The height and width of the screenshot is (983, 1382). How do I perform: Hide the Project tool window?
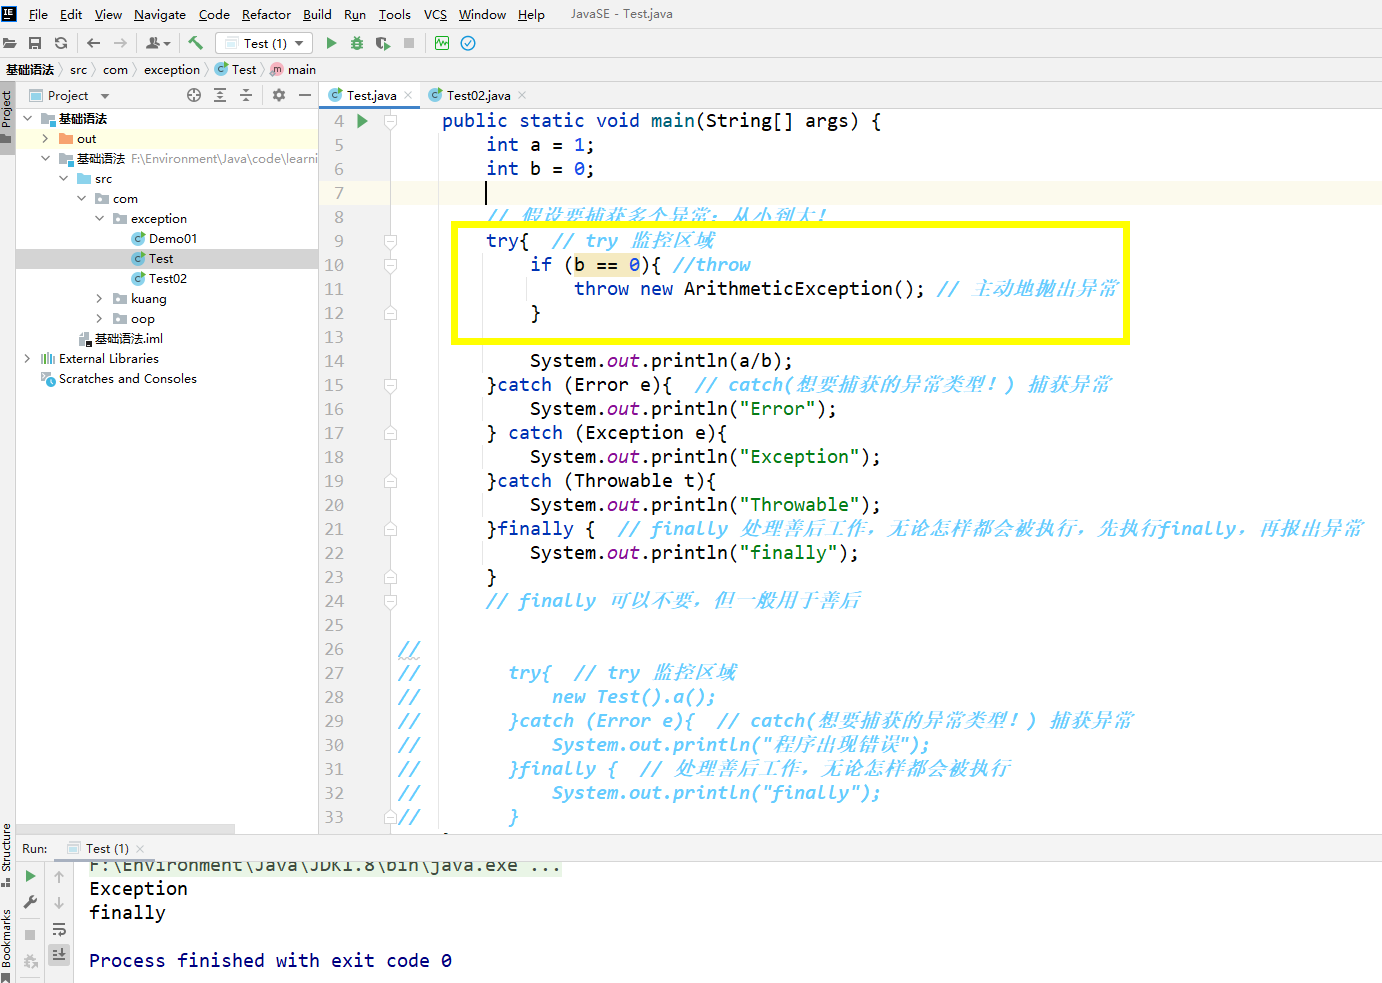305,95
